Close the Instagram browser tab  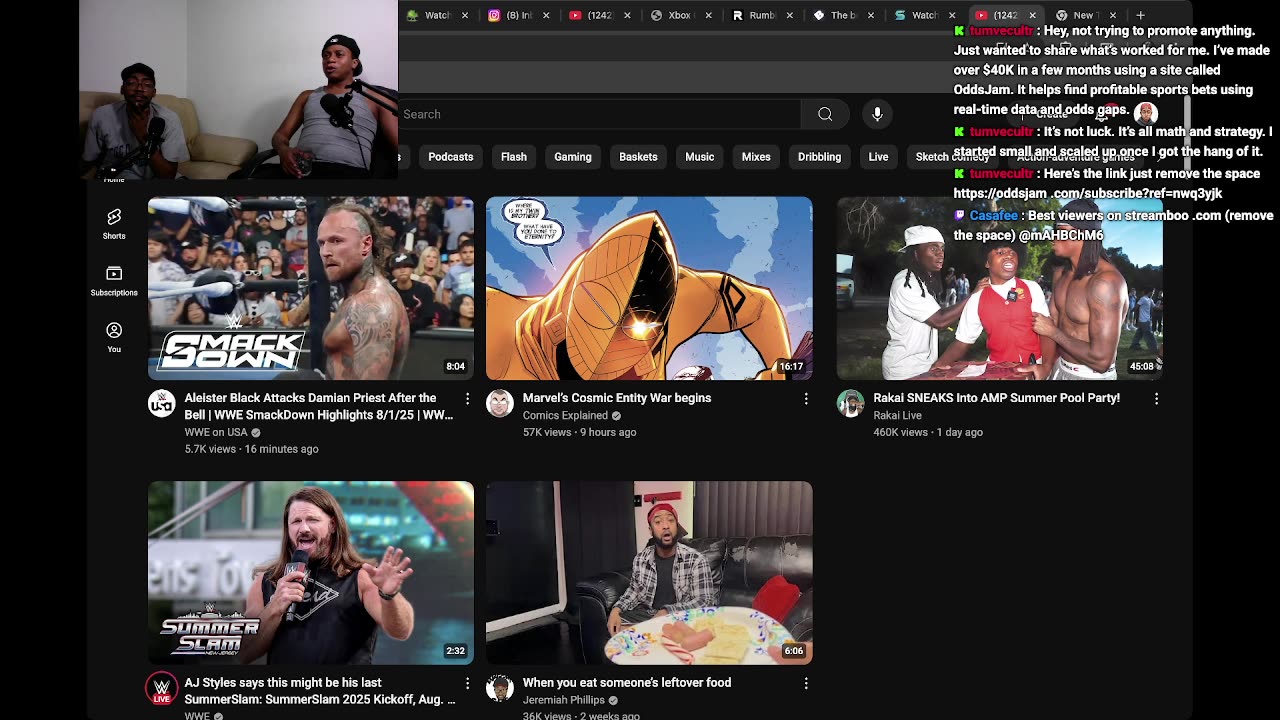[546, 15]
